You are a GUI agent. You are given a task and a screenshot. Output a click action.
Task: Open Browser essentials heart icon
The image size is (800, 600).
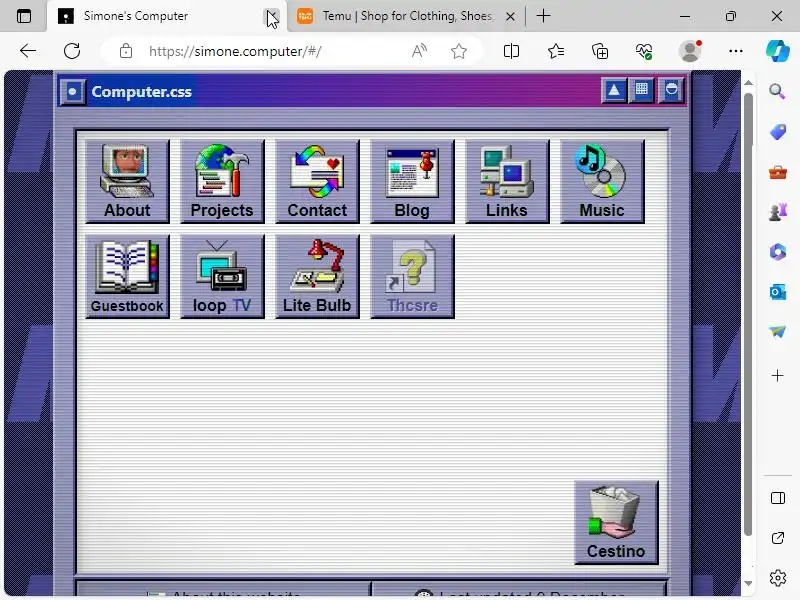pyautogui.click(x=644, y=51)
